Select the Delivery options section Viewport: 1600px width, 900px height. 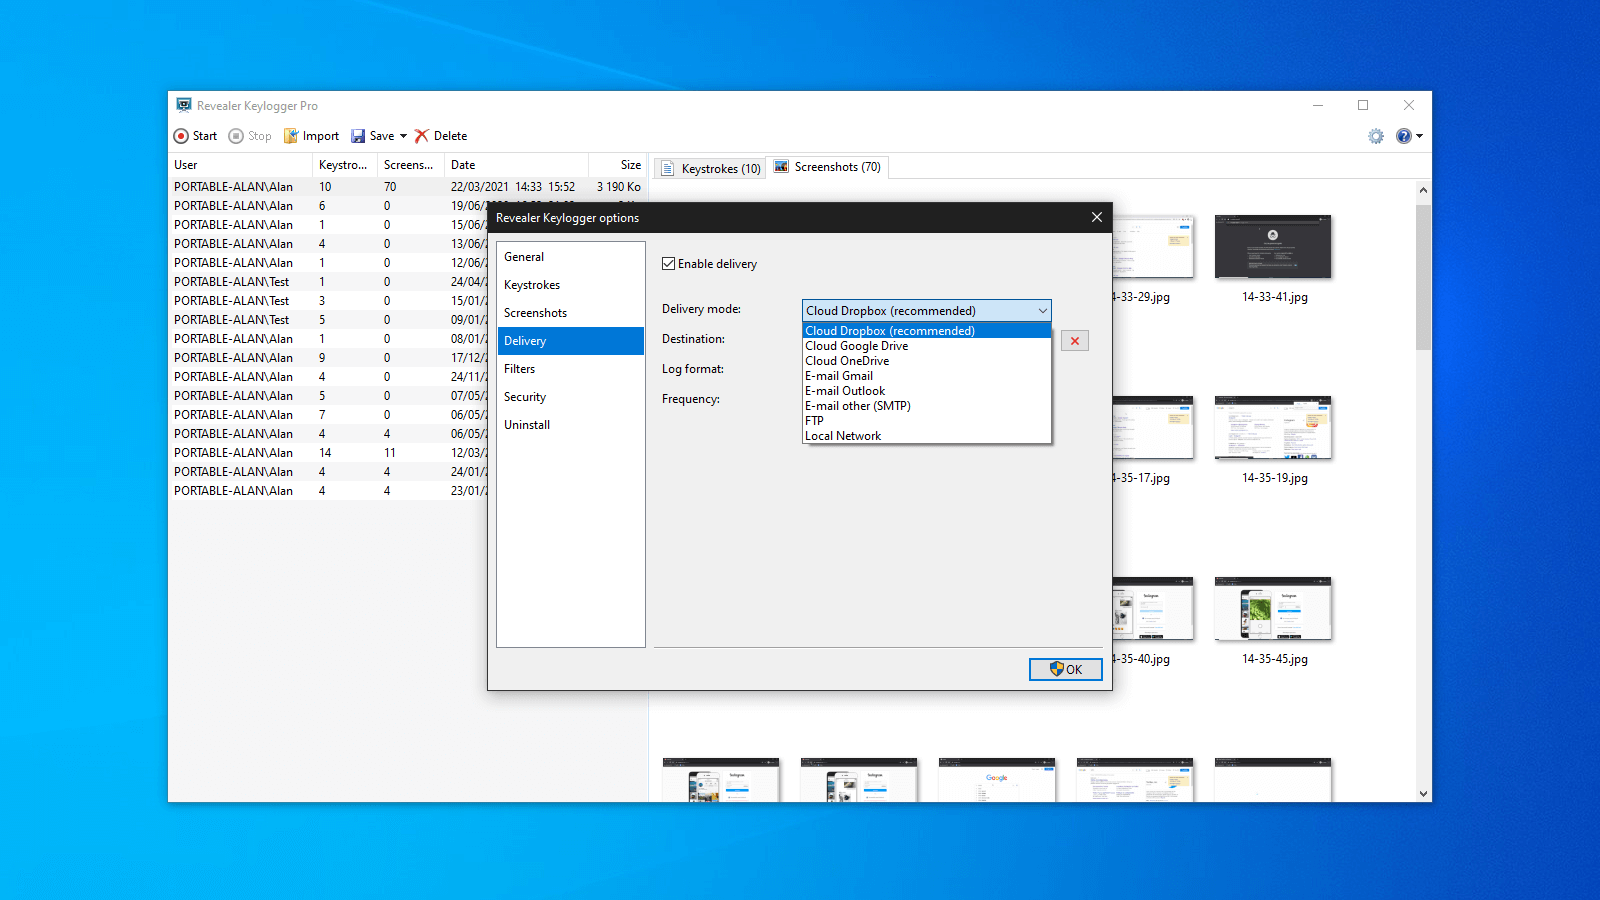tap(571, 341)
